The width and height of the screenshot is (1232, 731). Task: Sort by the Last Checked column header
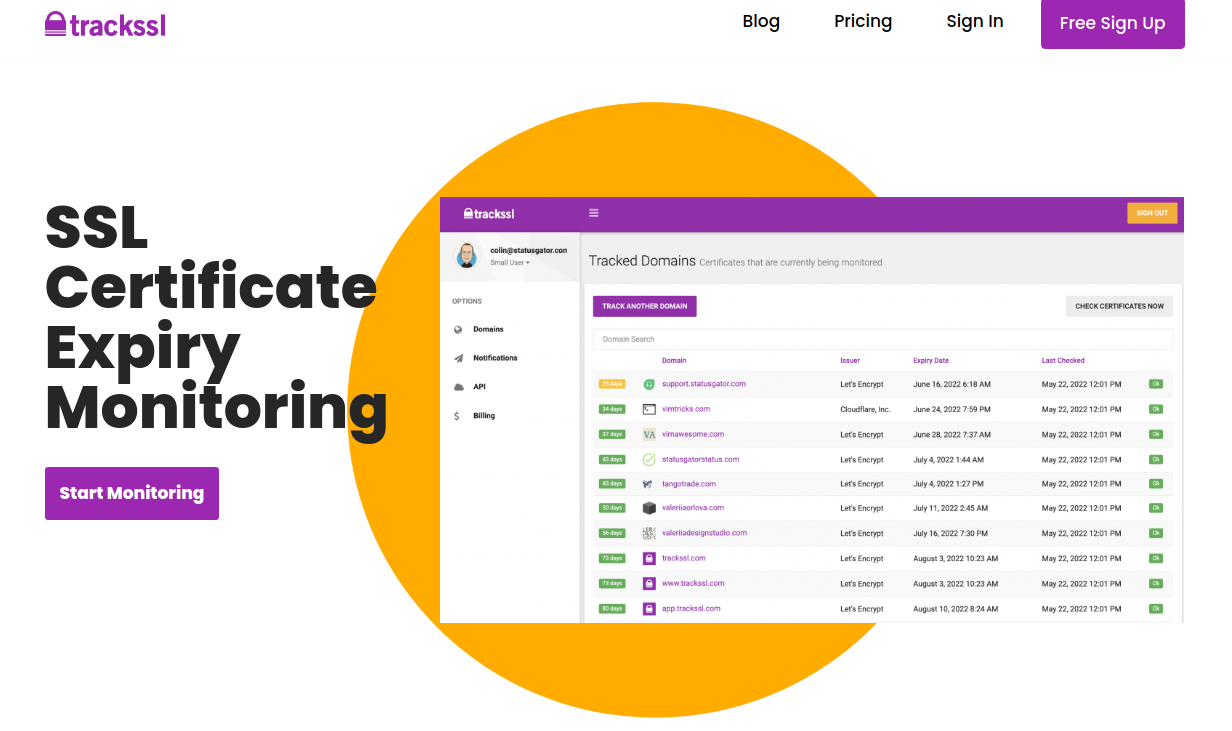pyautogui.click(x=1063, y=361)
